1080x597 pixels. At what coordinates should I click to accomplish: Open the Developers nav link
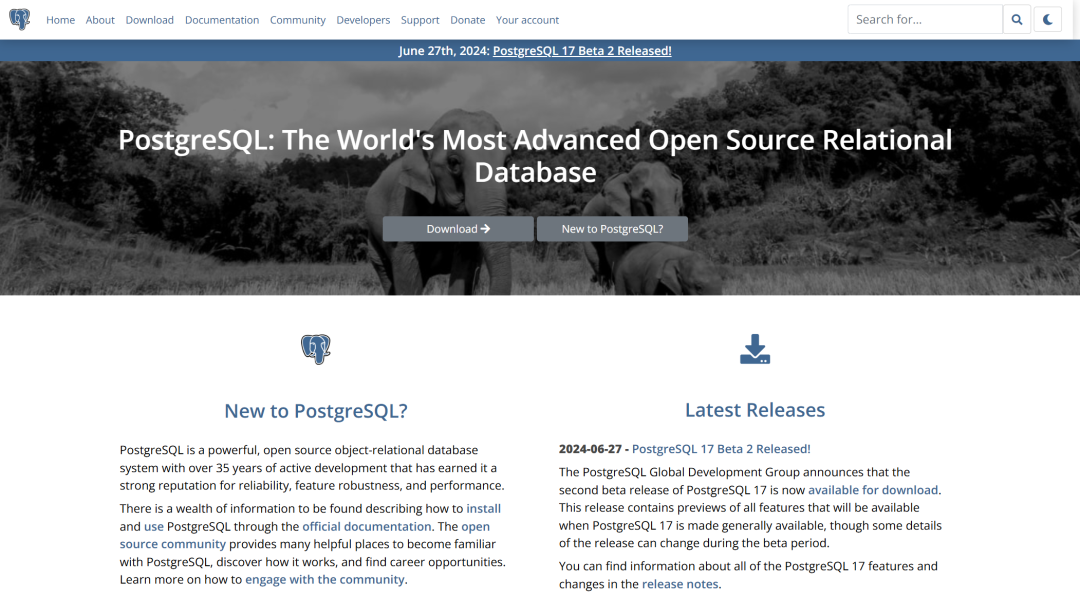[x=363, y=20]
